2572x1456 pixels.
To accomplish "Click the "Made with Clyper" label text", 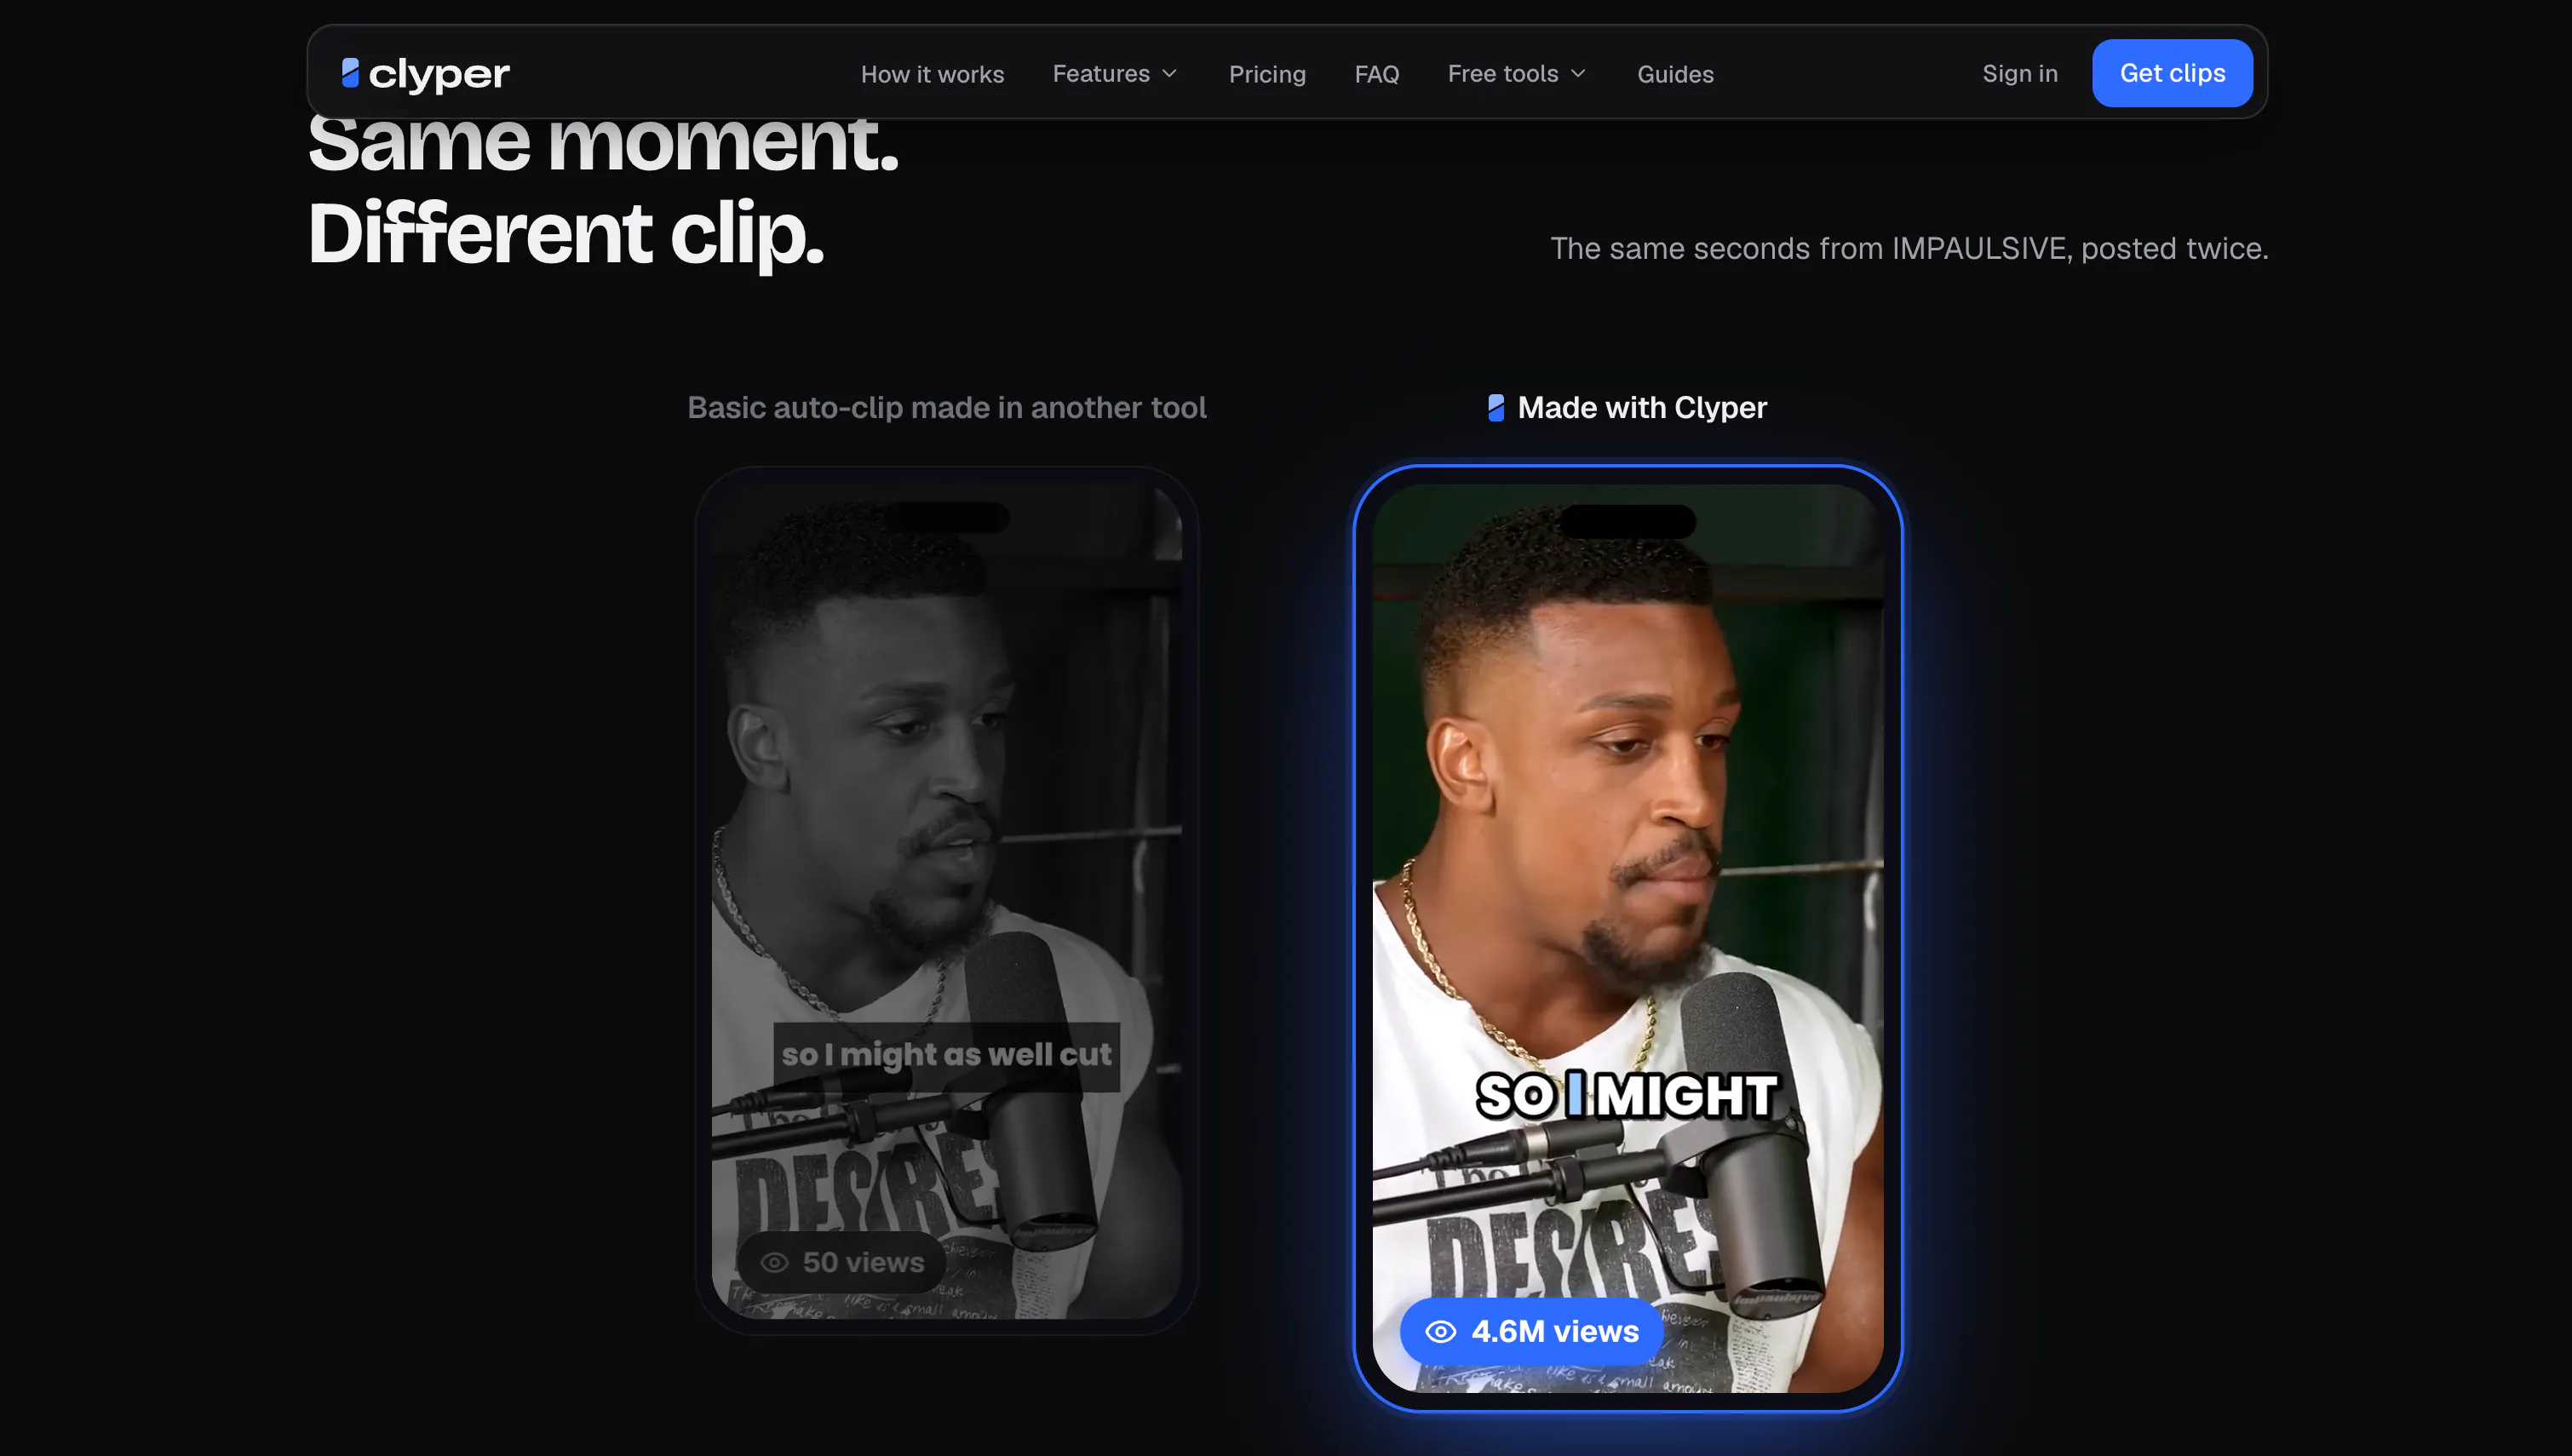I will (x=1642, y=407).
